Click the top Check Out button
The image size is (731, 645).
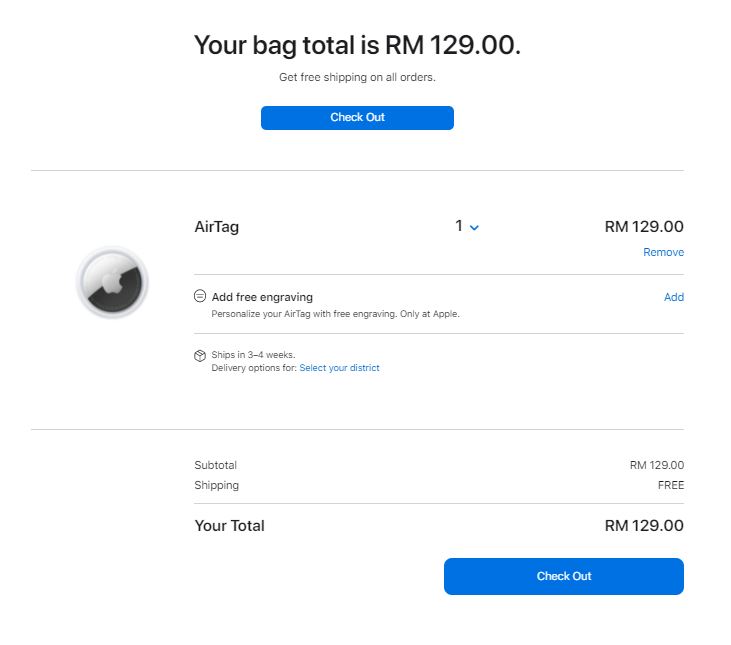click(357, 118)
